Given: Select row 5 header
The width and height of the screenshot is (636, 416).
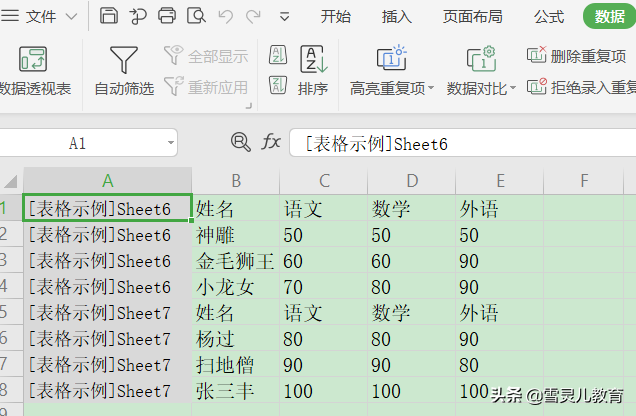Looking at the screenshot, I should pos(11,312).
